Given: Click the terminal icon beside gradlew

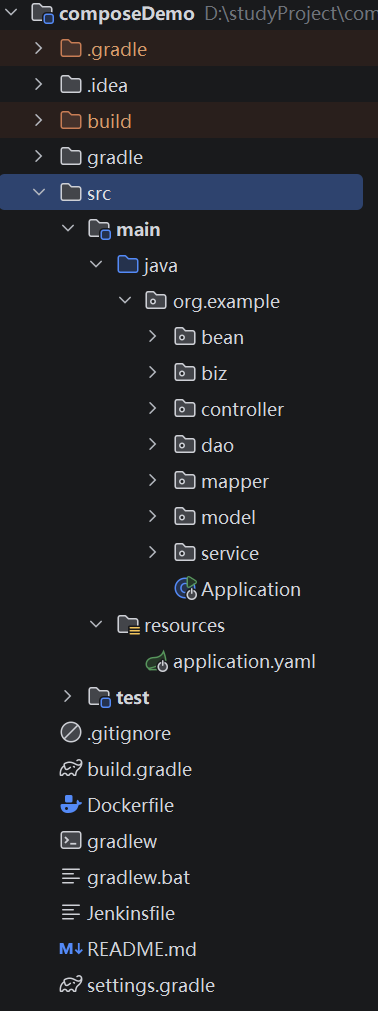Looking at the screenshot, I should point(71,841).
